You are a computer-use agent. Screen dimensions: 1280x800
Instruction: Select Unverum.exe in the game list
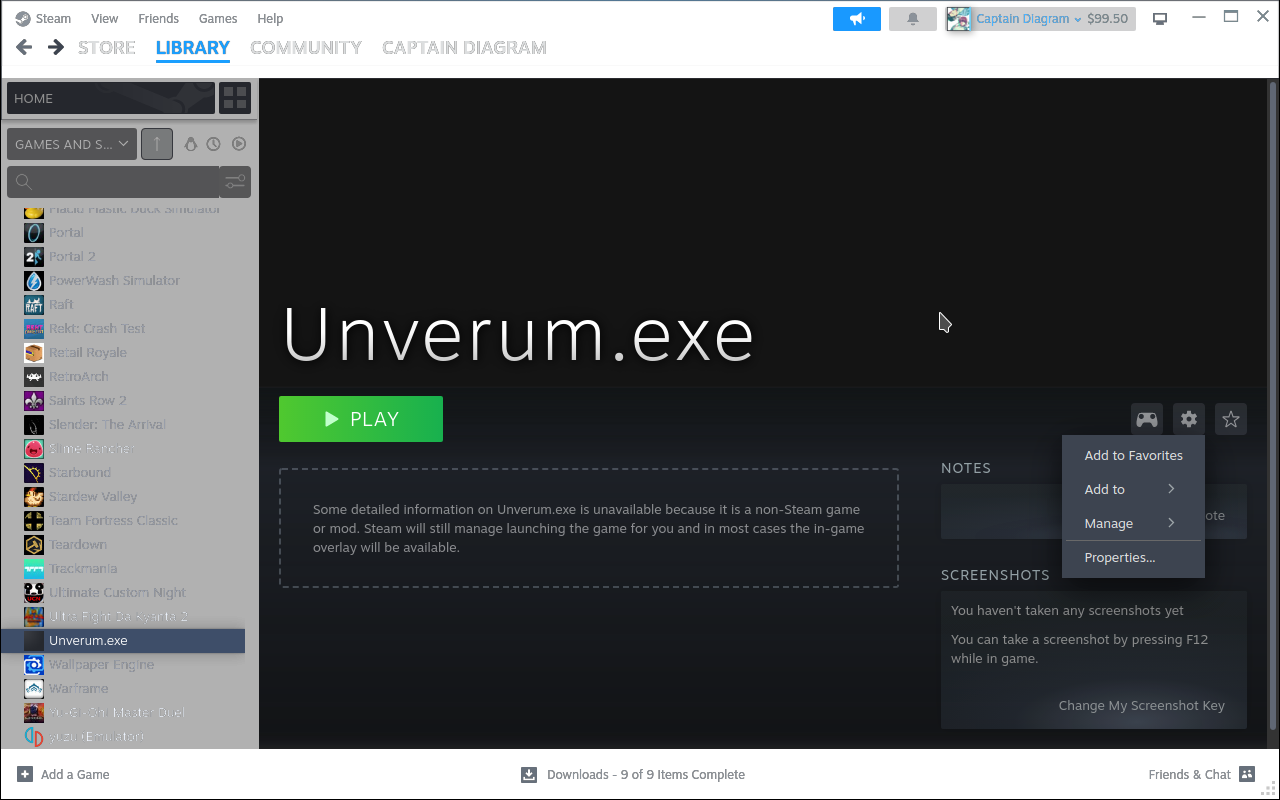coord(122,641)
